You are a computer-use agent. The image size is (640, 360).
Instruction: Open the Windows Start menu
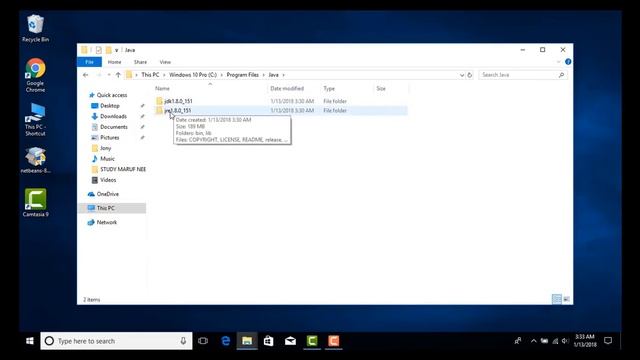click(x=30, y=341)
